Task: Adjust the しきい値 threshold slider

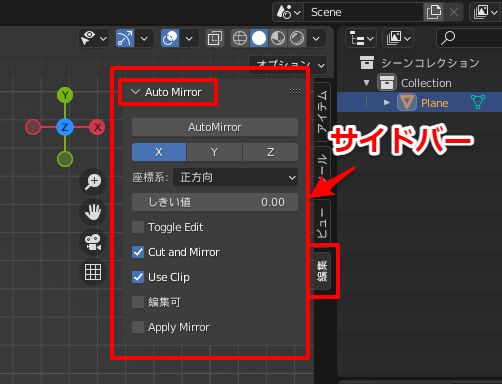Action: pos(215,202)
